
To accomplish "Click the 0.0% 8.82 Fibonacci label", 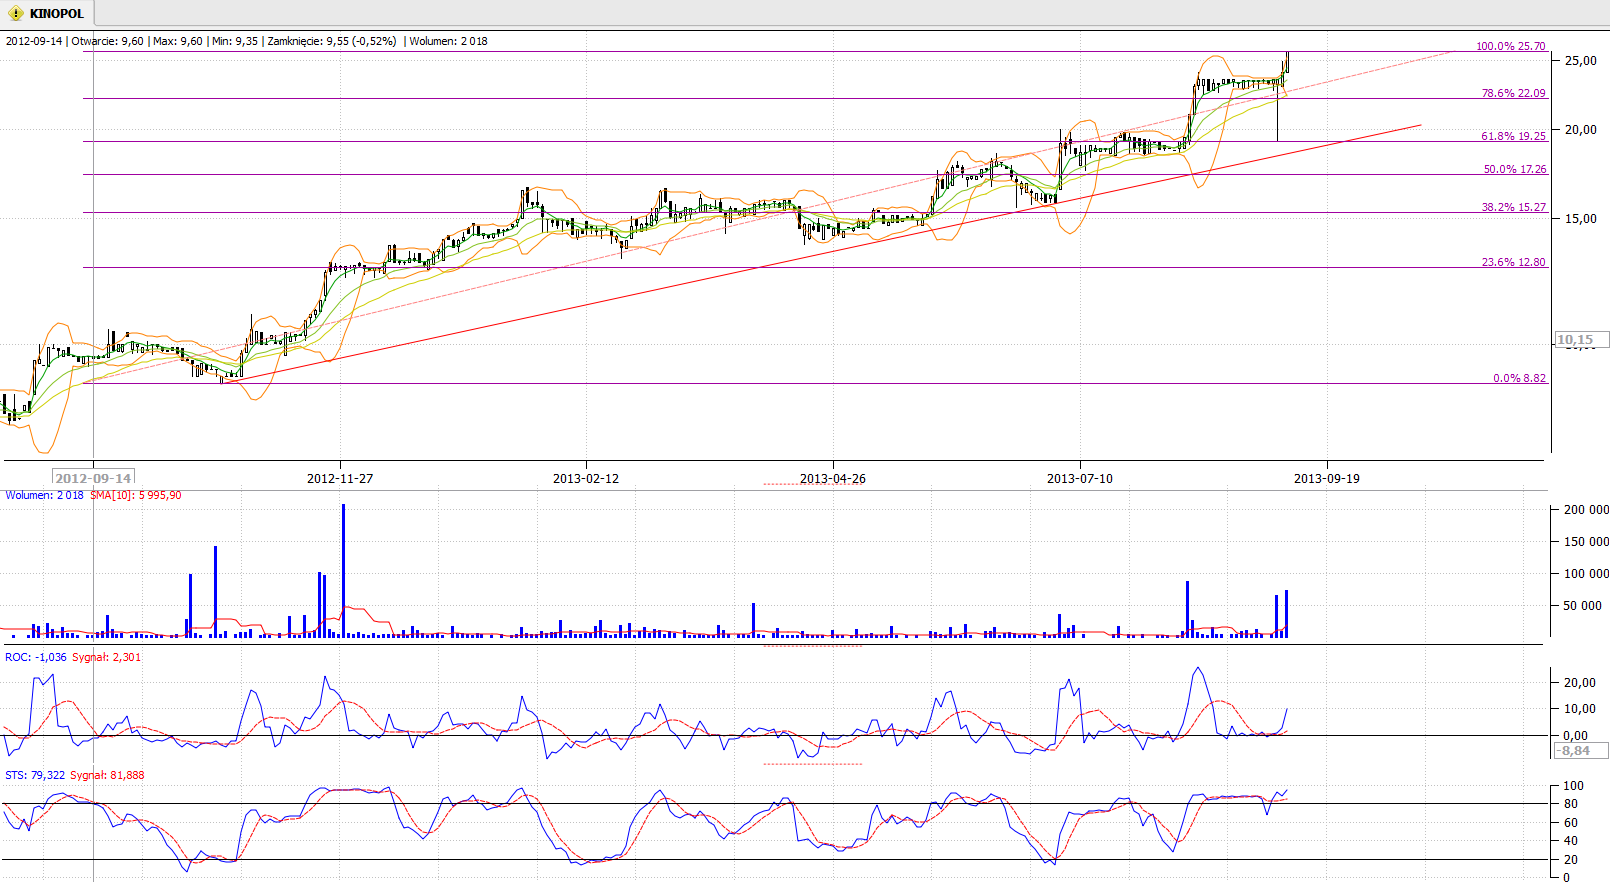I will (x=1519, y=378).
